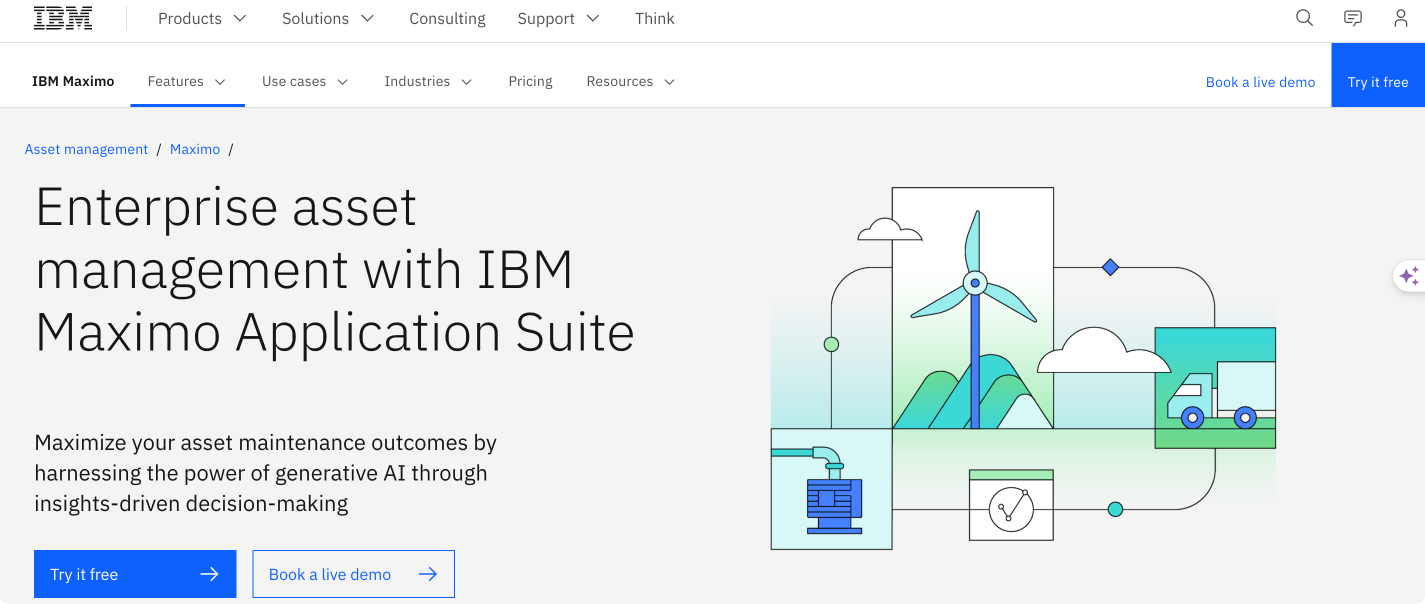Click the wind turbine hero illustration
1425x604 pixels.
[x=1023, y=368]
